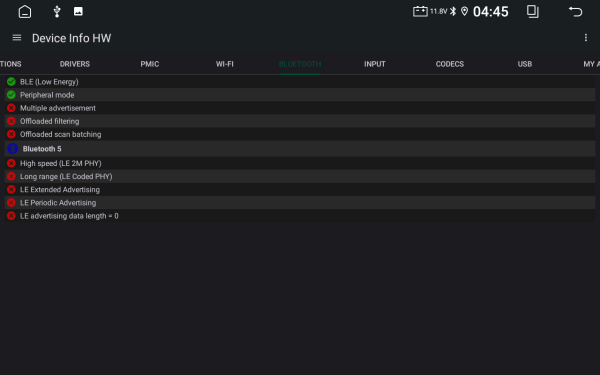The width and height of the screenshot is (600, 375).
Task: Open the hamburger navigation menu
Action: point(17,38)
